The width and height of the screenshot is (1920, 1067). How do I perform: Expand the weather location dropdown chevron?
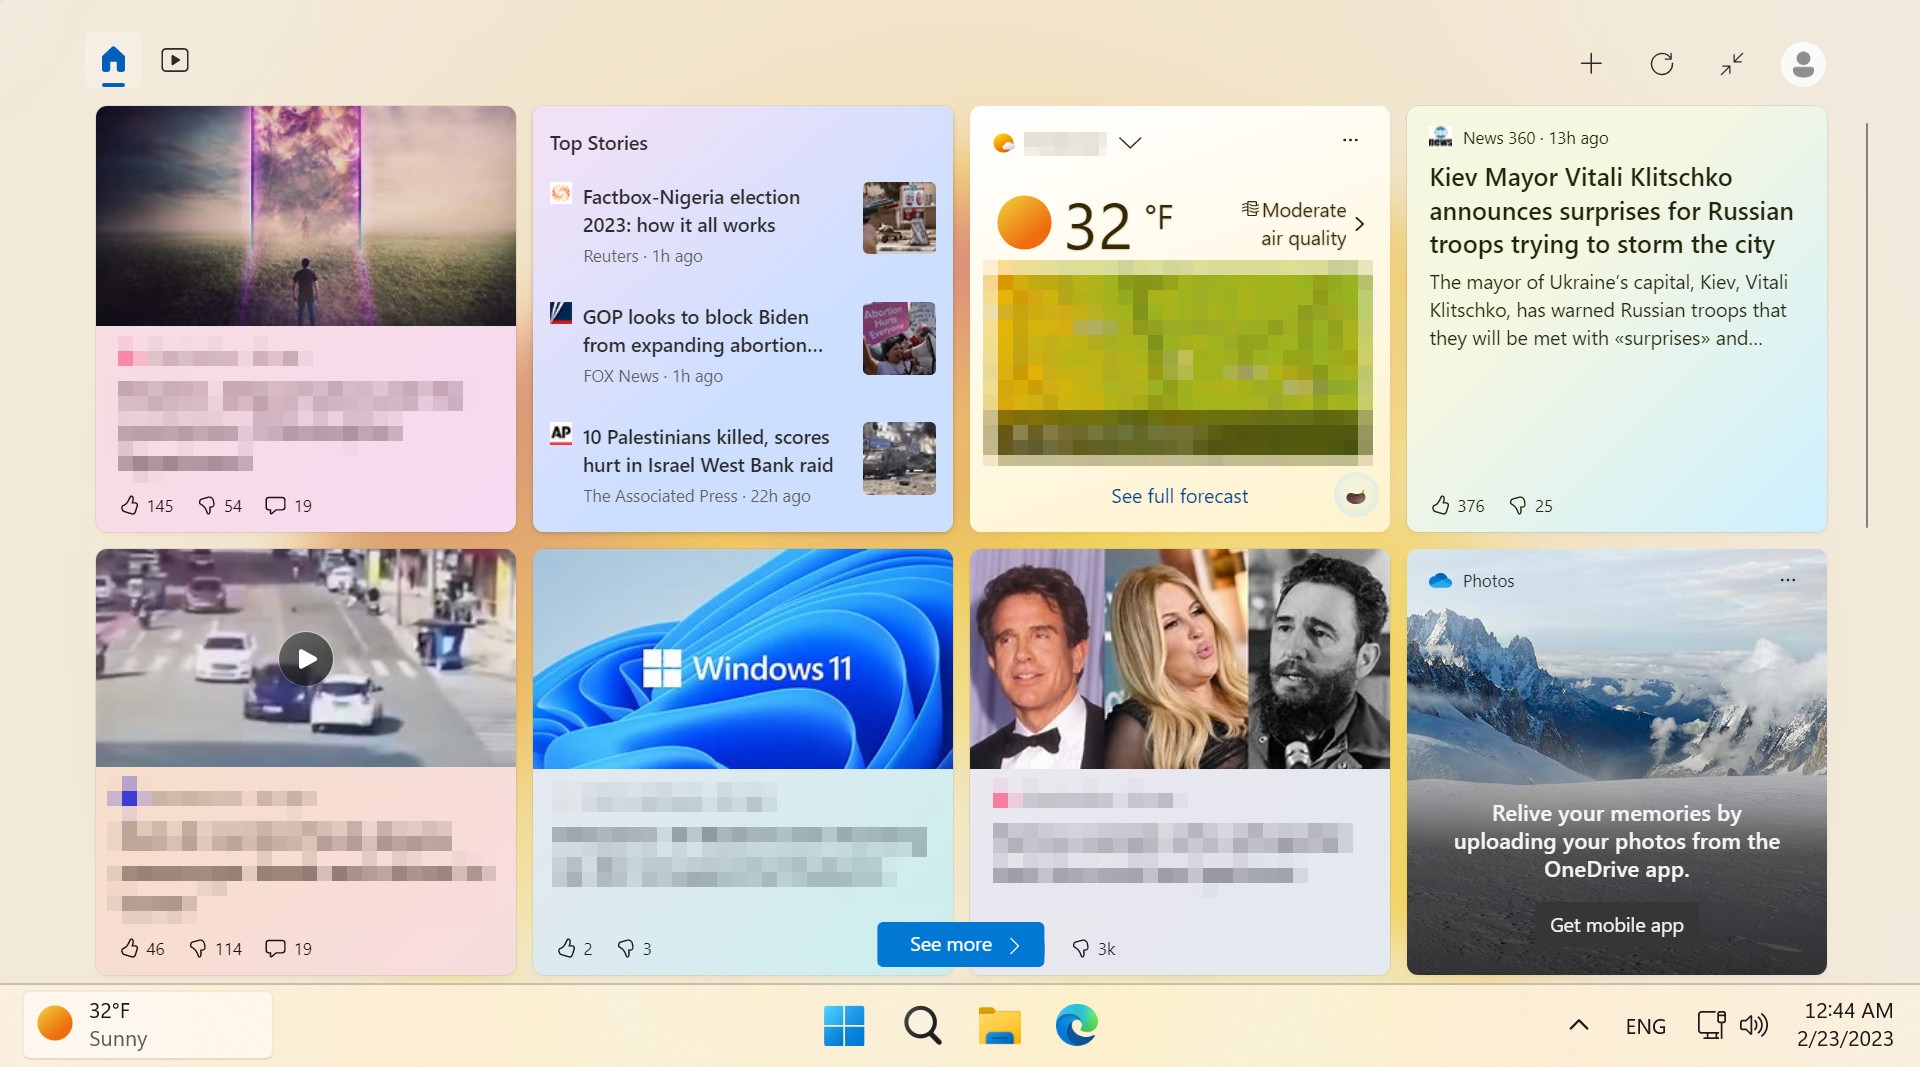(1130, 143)
